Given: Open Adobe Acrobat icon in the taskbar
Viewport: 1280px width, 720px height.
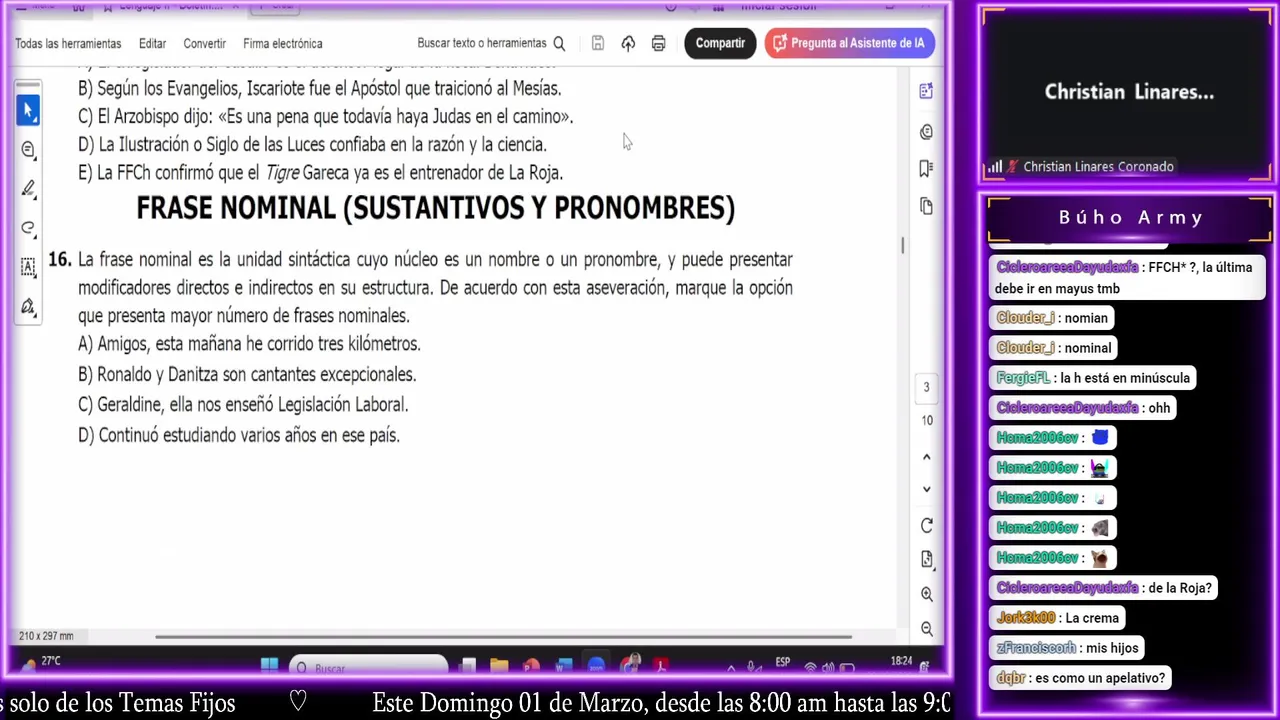Looking at the screenshot, I should click(x=661, y=666).
